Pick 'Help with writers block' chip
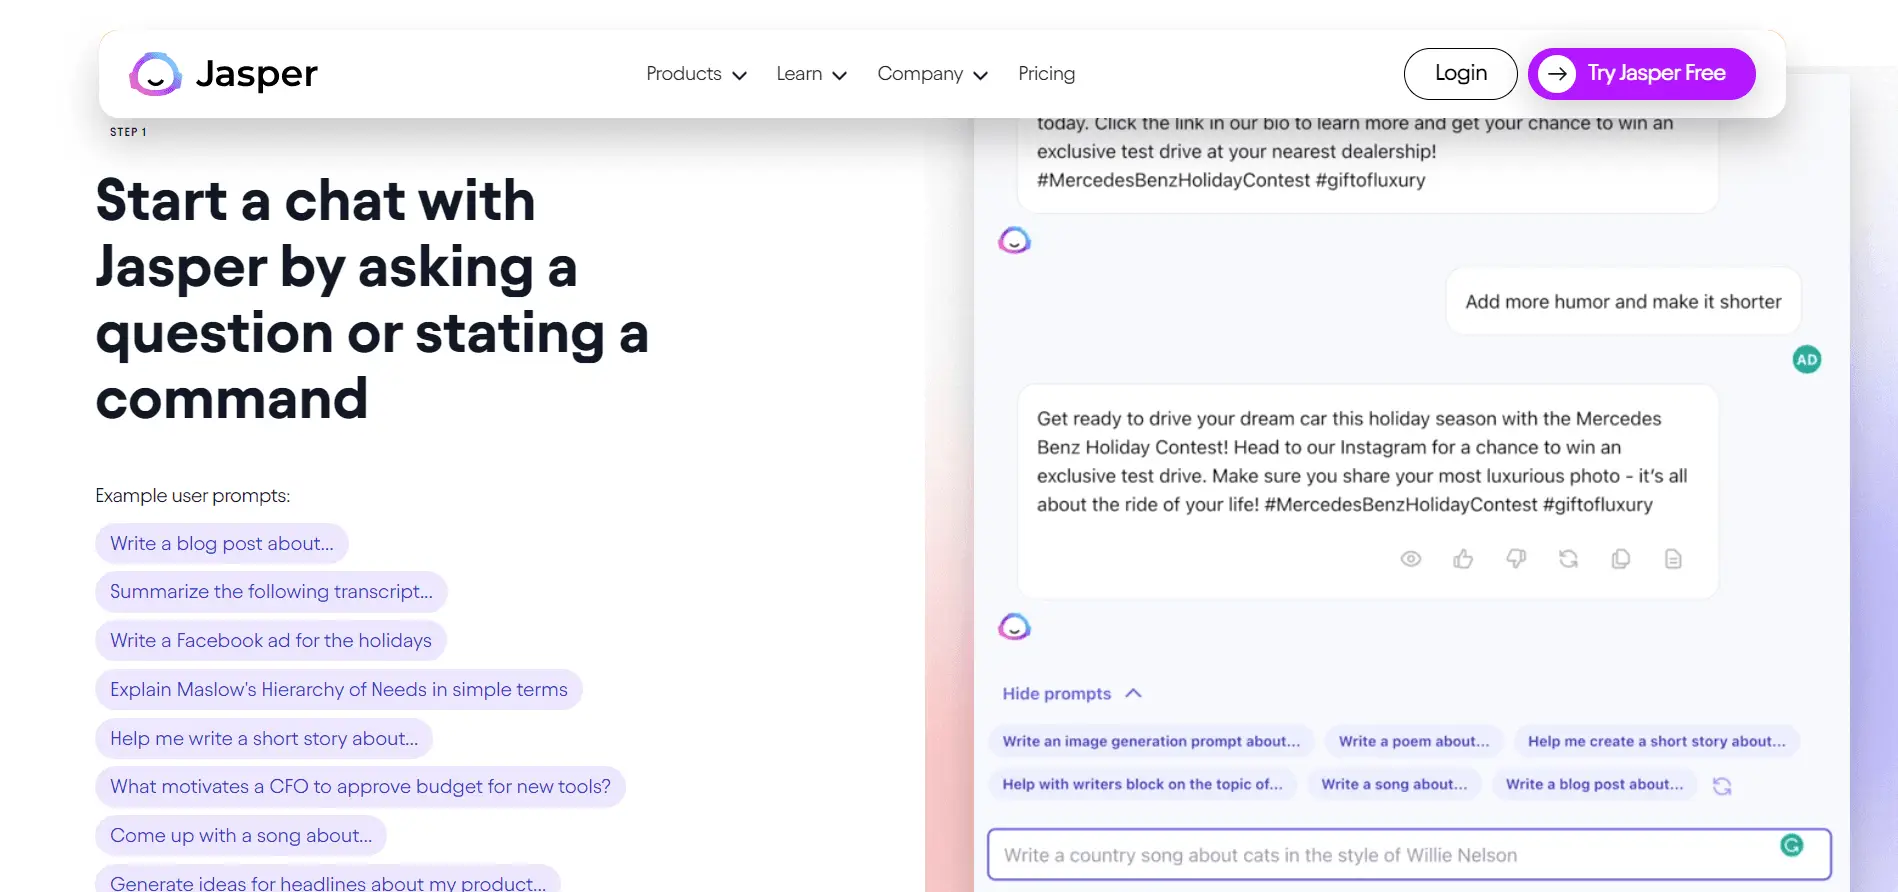This screenshot has width=1898, height=892. (1142, 784)
